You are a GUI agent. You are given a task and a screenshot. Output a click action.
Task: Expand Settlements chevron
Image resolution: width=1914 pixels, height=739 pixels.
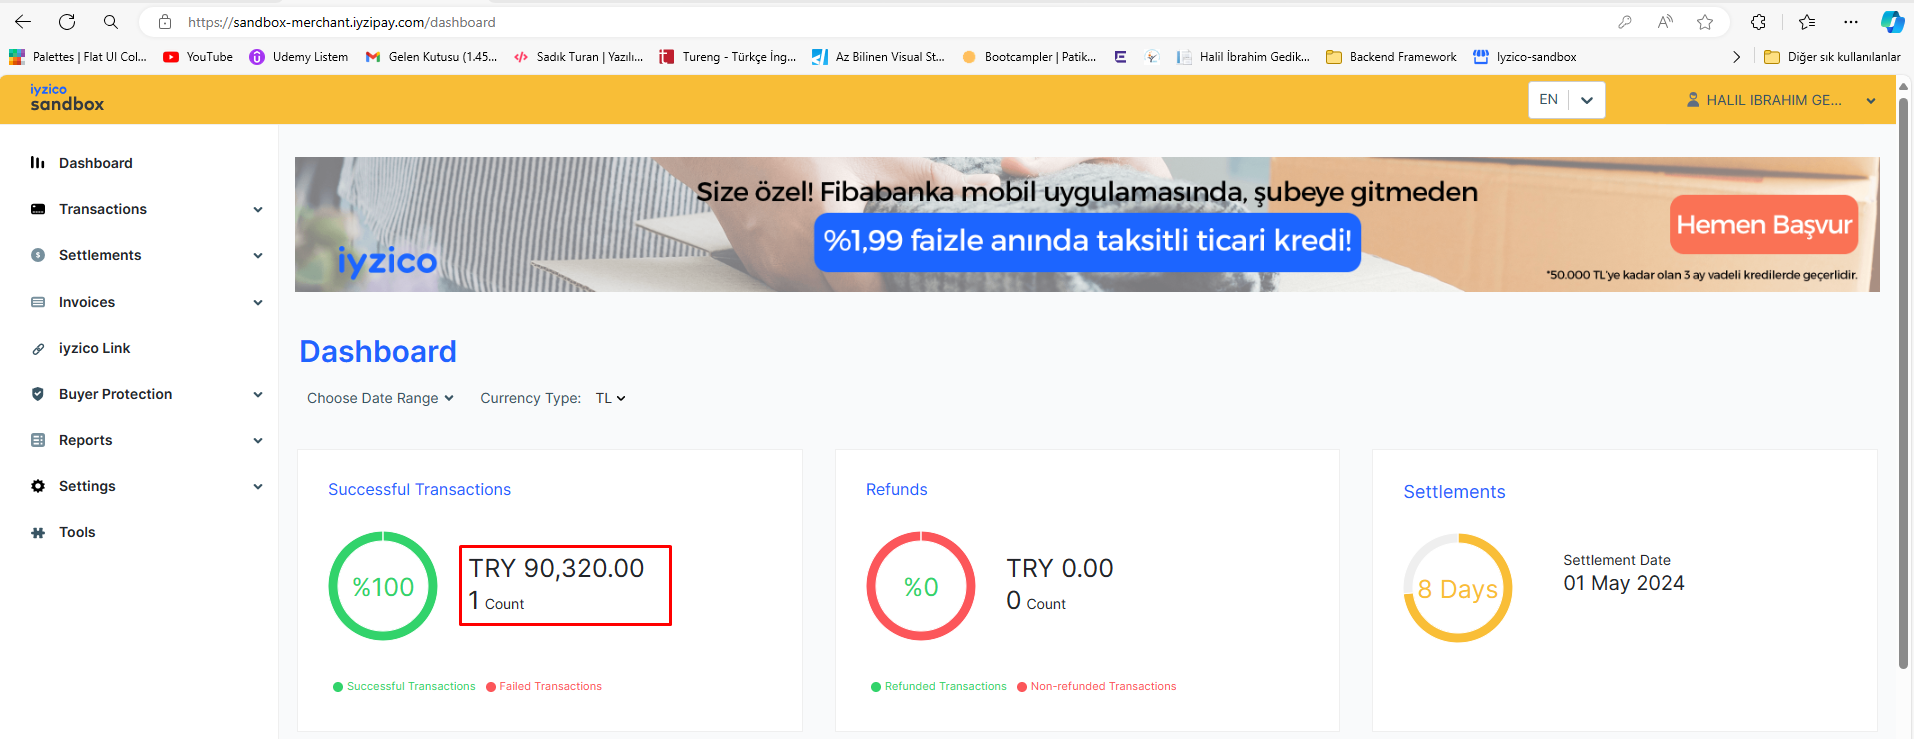258,255
